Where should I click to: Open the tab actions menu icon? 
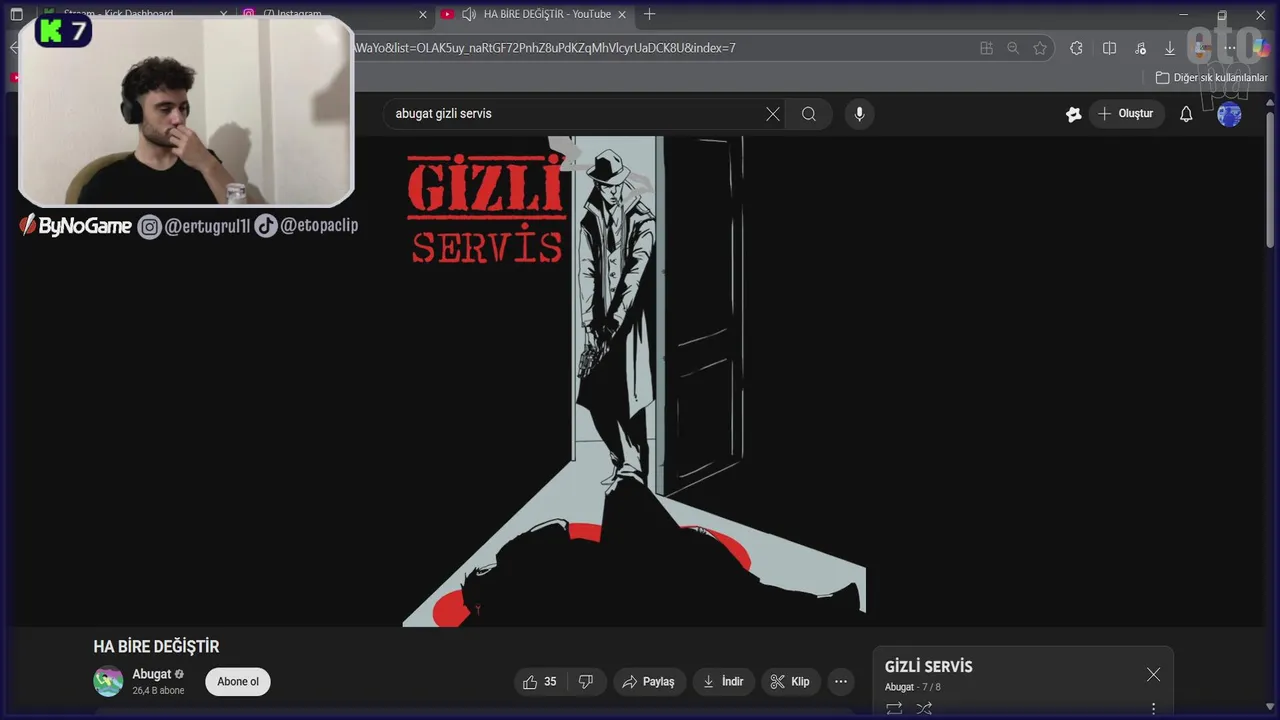[x=16, y=15]
